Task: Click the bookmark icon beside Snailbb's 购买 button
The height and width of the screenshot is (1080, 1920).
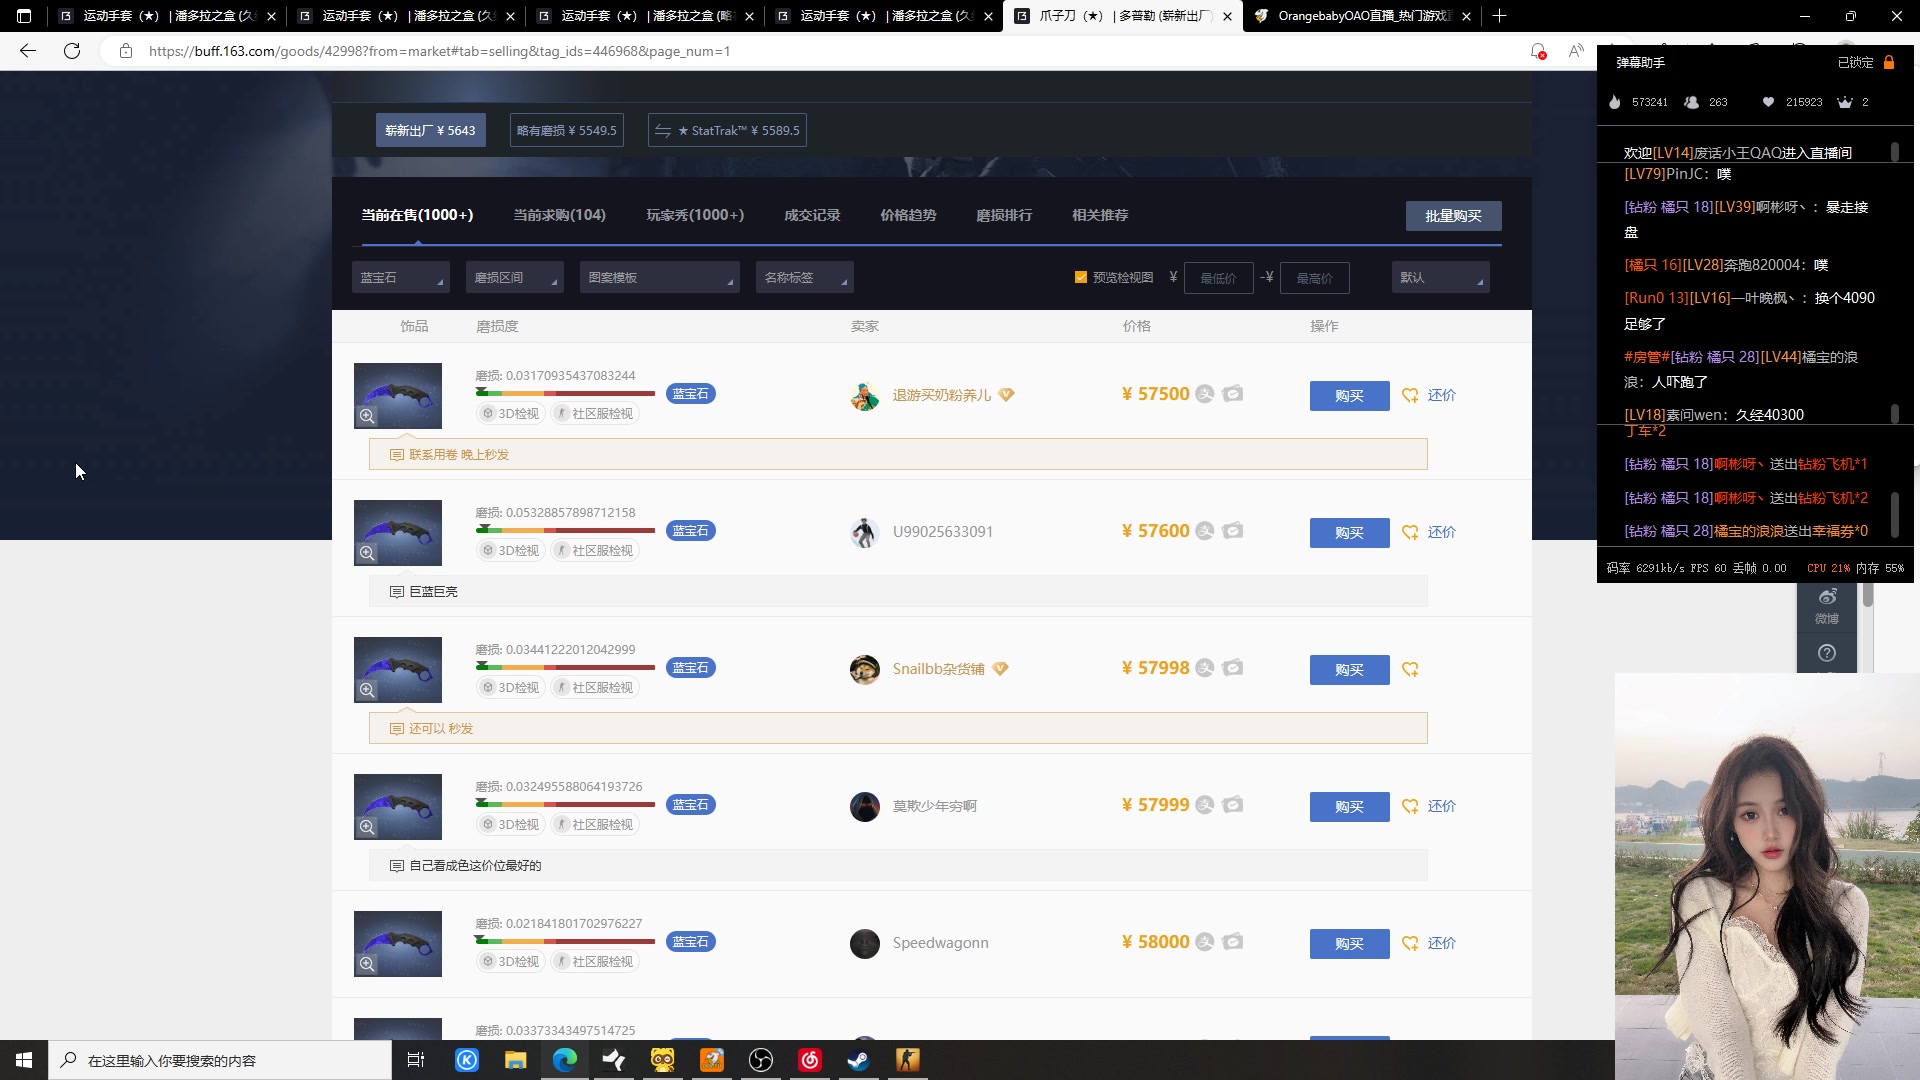Action: (1410, 669)
